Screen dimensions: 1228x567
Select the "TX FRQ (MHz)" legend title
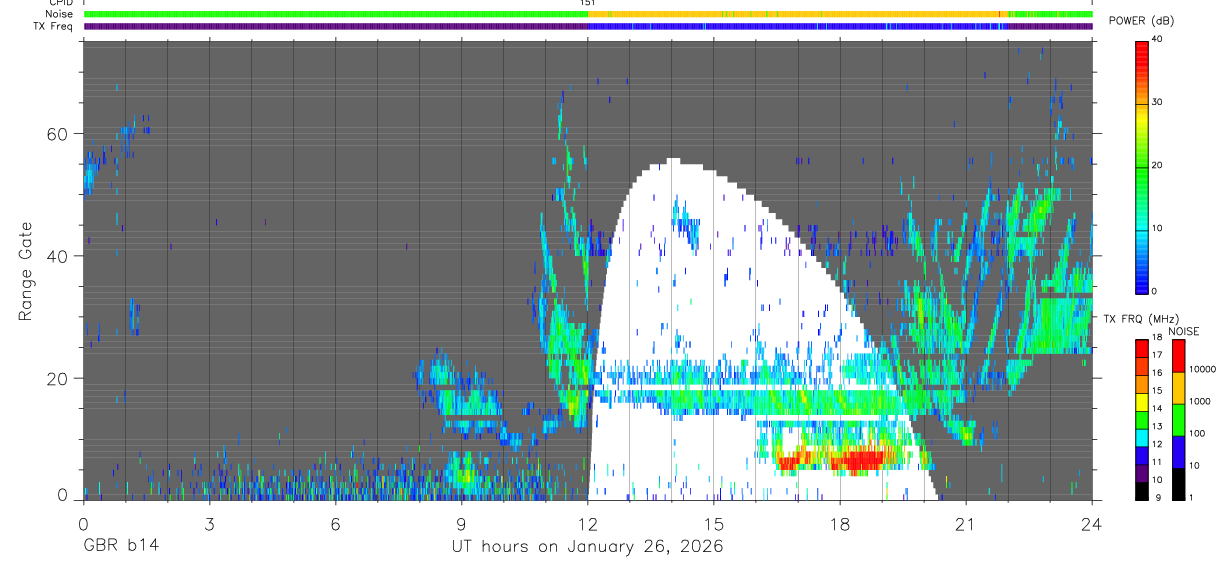coord(1141,319)
